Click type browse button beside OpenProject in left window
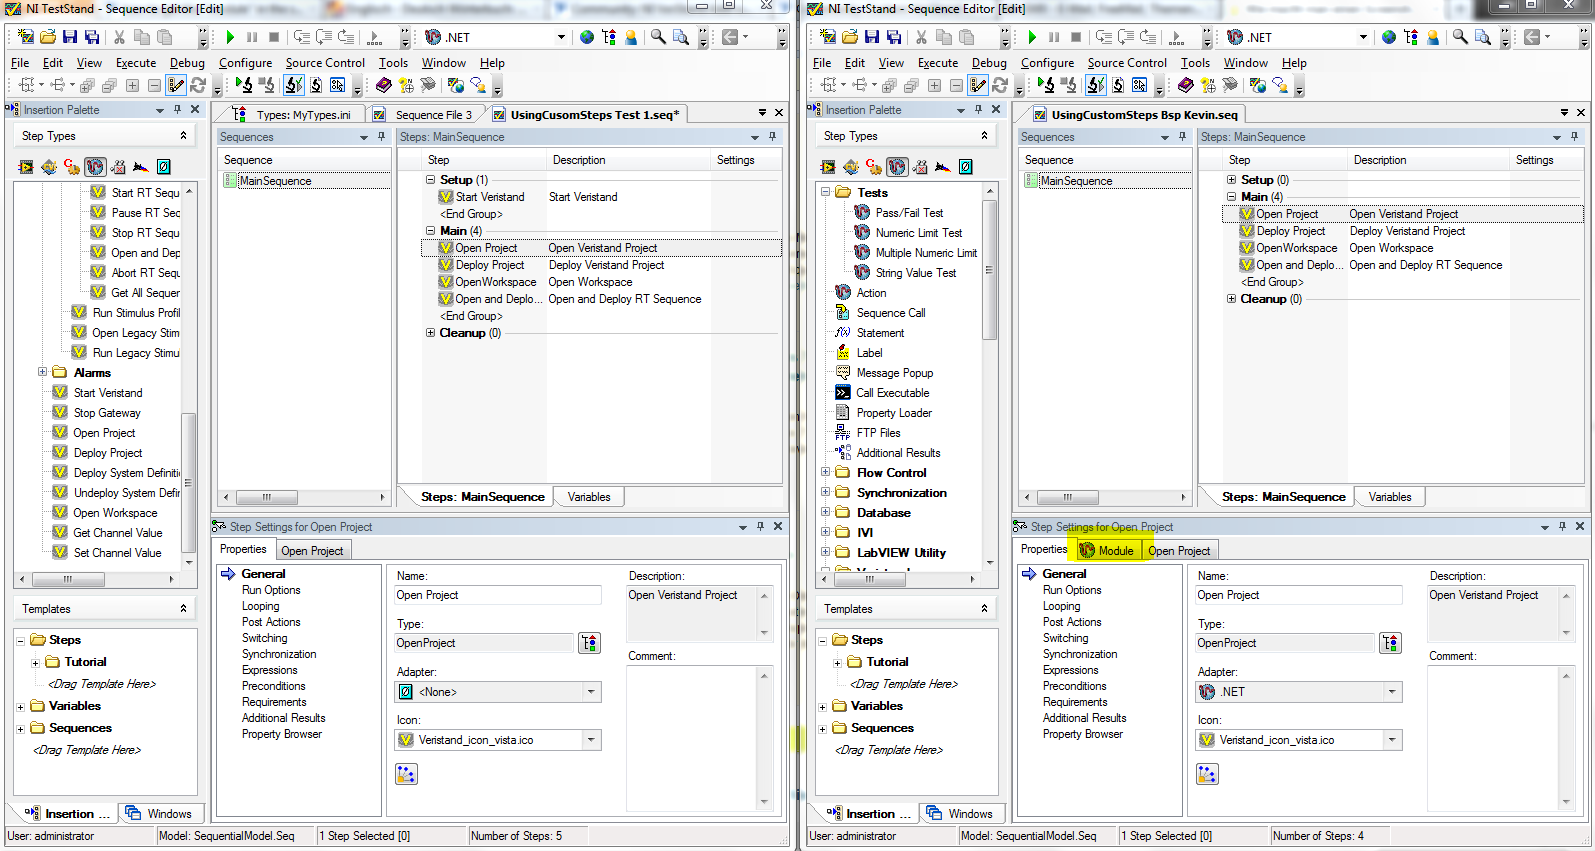1595x851 pixels. 590,643
